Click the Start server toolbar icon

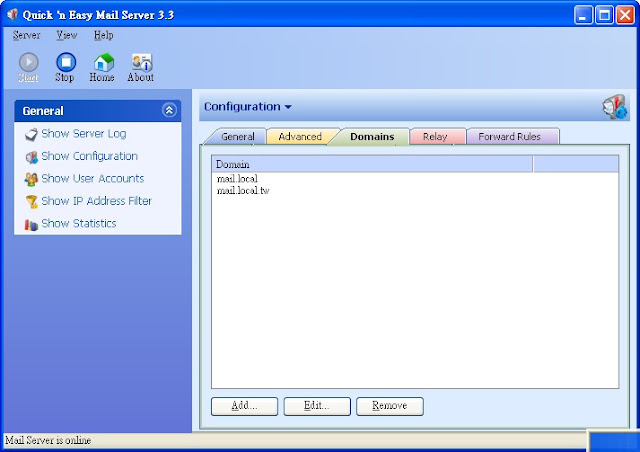[x=29, y=62]
